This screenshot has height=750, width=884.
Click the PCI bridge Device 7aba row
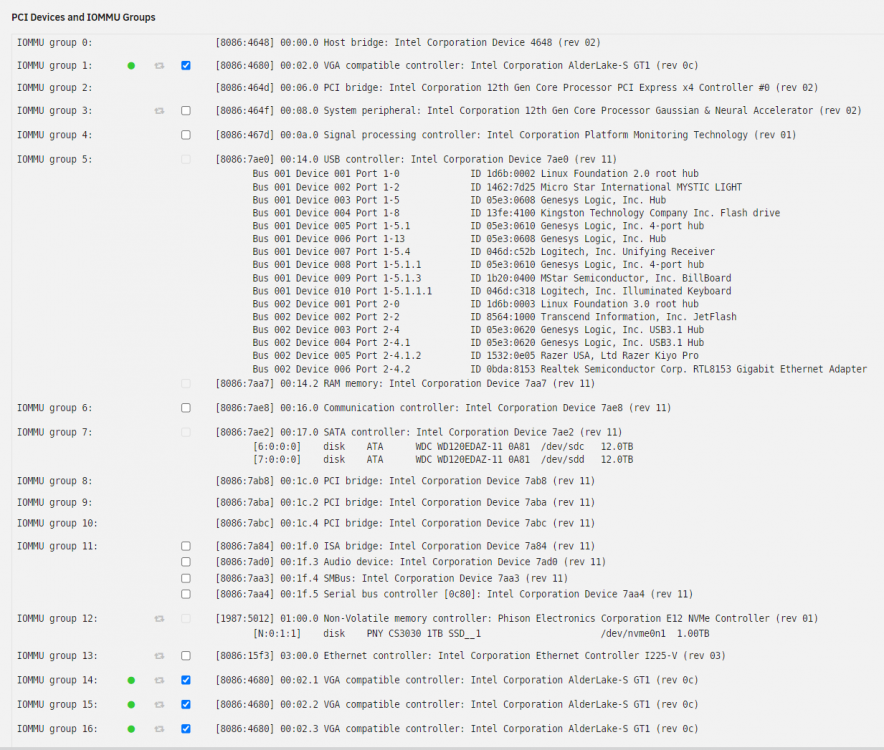click(x=405, y=502)
